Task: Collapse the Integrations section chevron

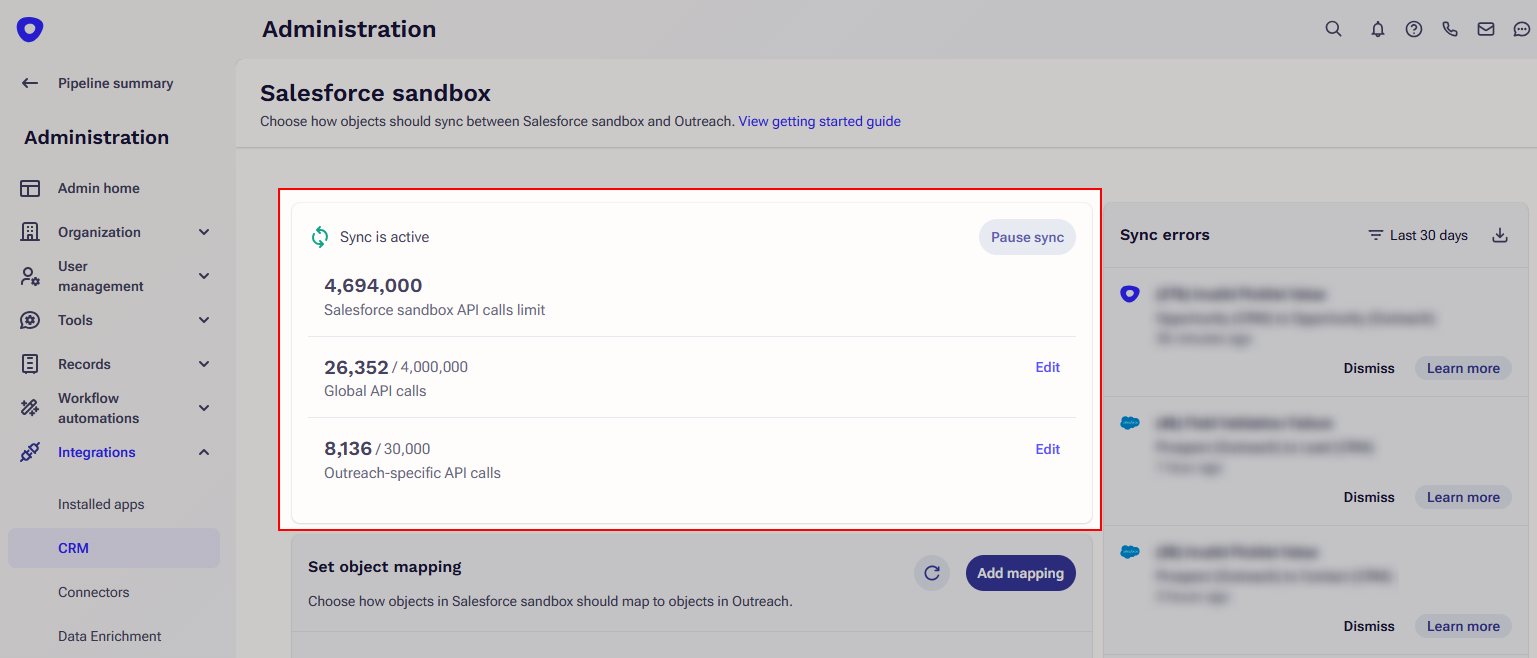Action: coord(204,452)
